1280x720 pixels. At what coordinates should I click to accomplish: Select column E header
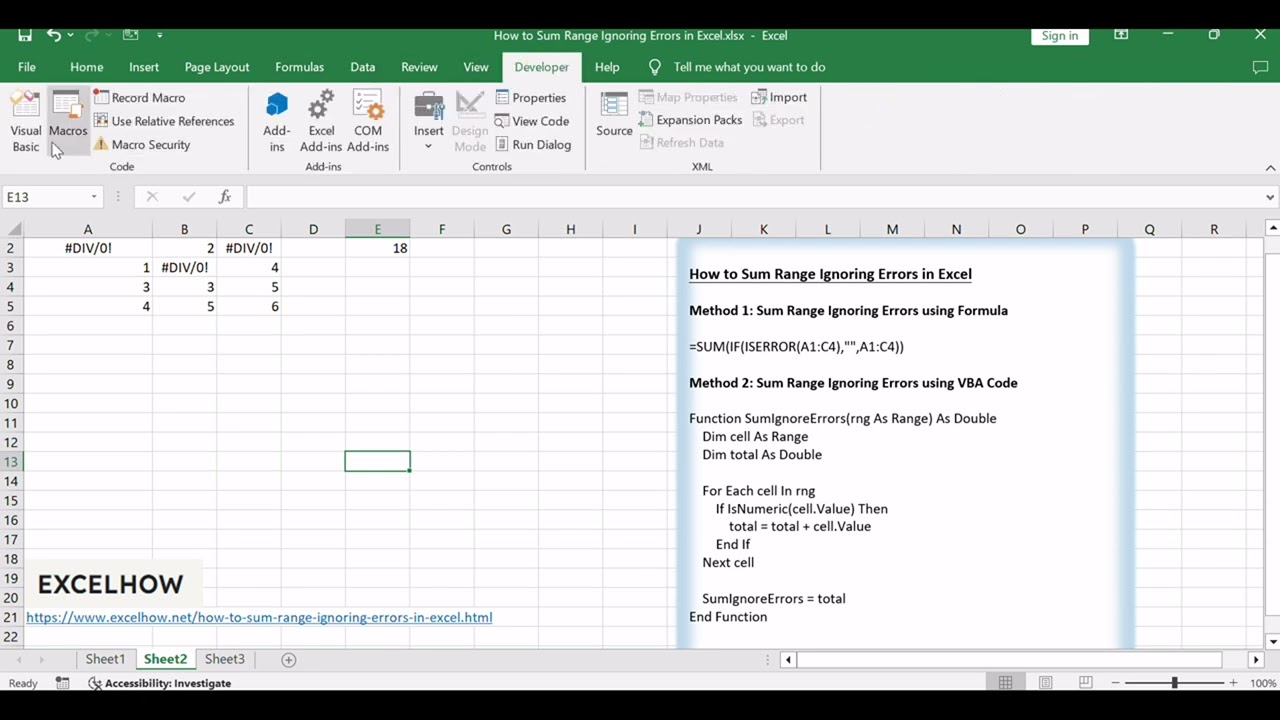point(377,229)
